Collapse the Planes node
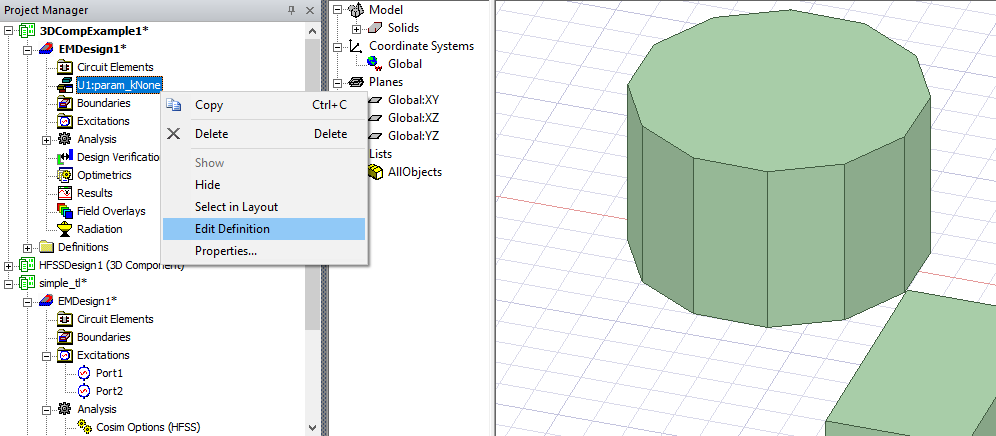The width and height of the screenshot is (996, 436). (337, 82)
